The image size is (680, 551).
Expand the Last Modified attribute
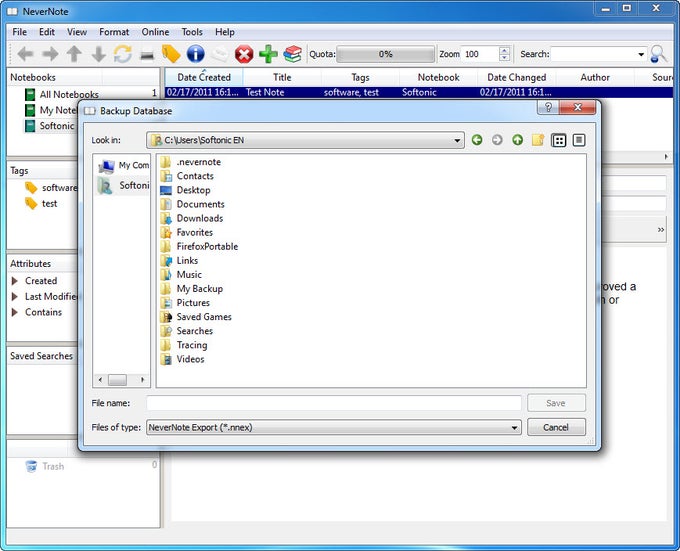[x=14, y=297]
